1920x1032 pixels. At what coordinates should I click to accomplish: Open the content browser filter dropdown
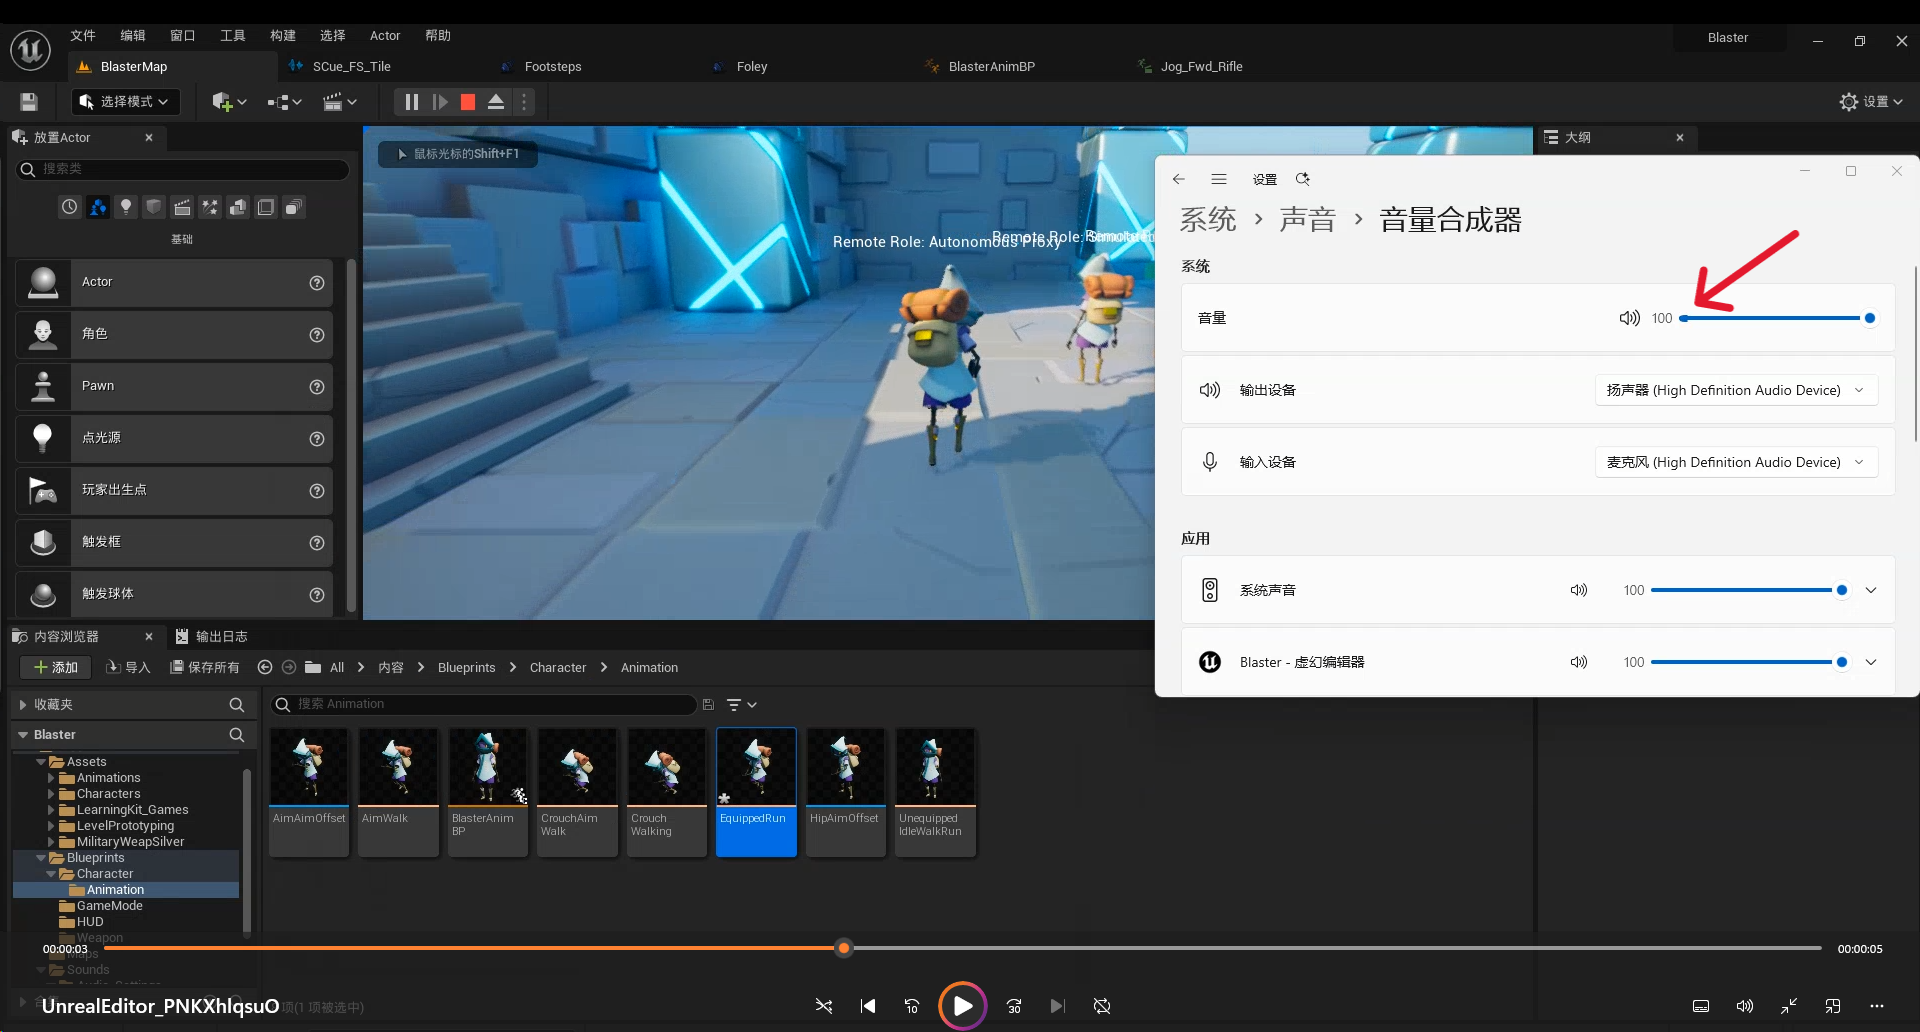point(741,705)
